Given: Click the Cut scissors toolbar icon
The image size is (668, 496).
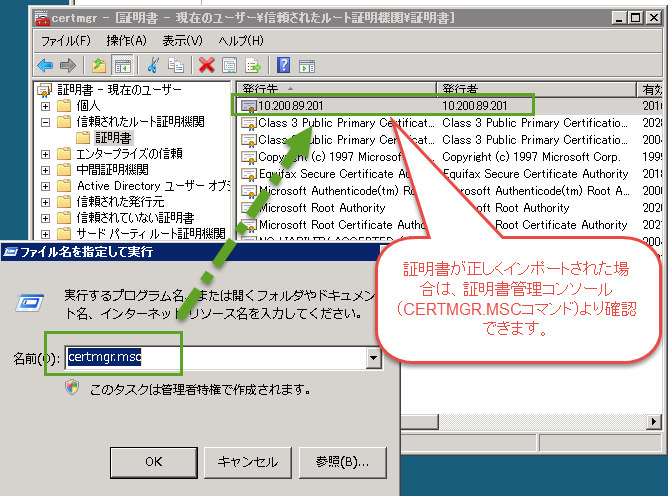Looking at the screenshot, I should point(153,66).
